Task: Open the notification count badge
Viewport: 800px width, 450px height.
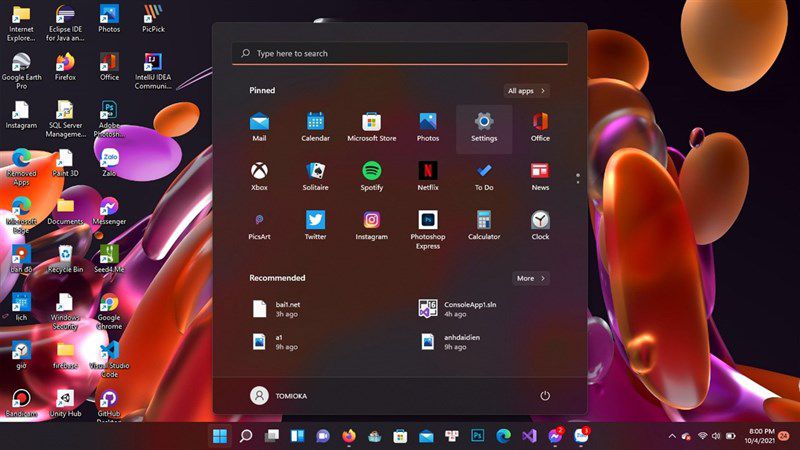Action: tap(784, 436)
